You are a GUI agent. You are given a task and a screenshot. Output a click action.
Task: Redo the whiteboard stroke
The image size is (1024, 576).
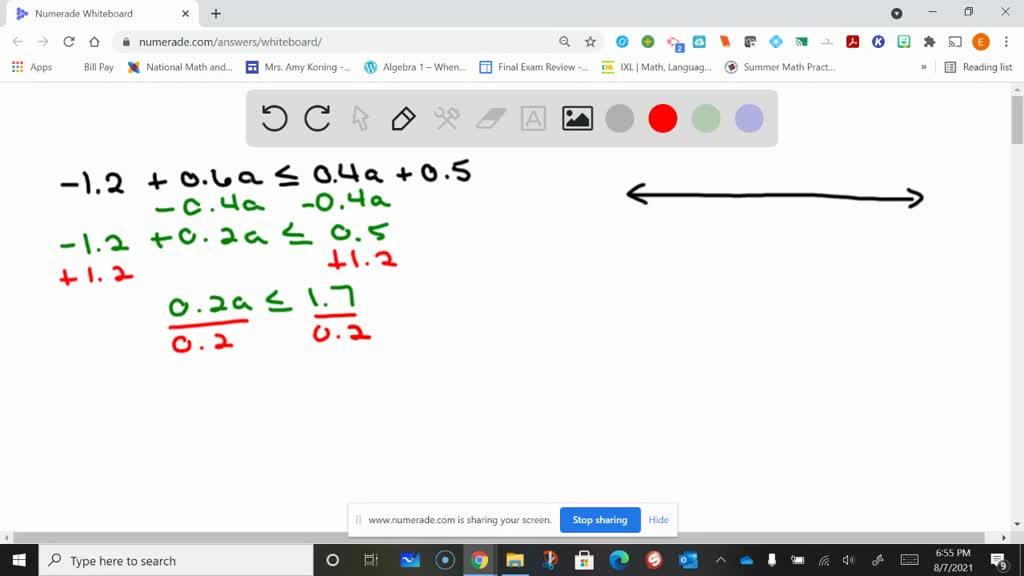coord(317,118)
